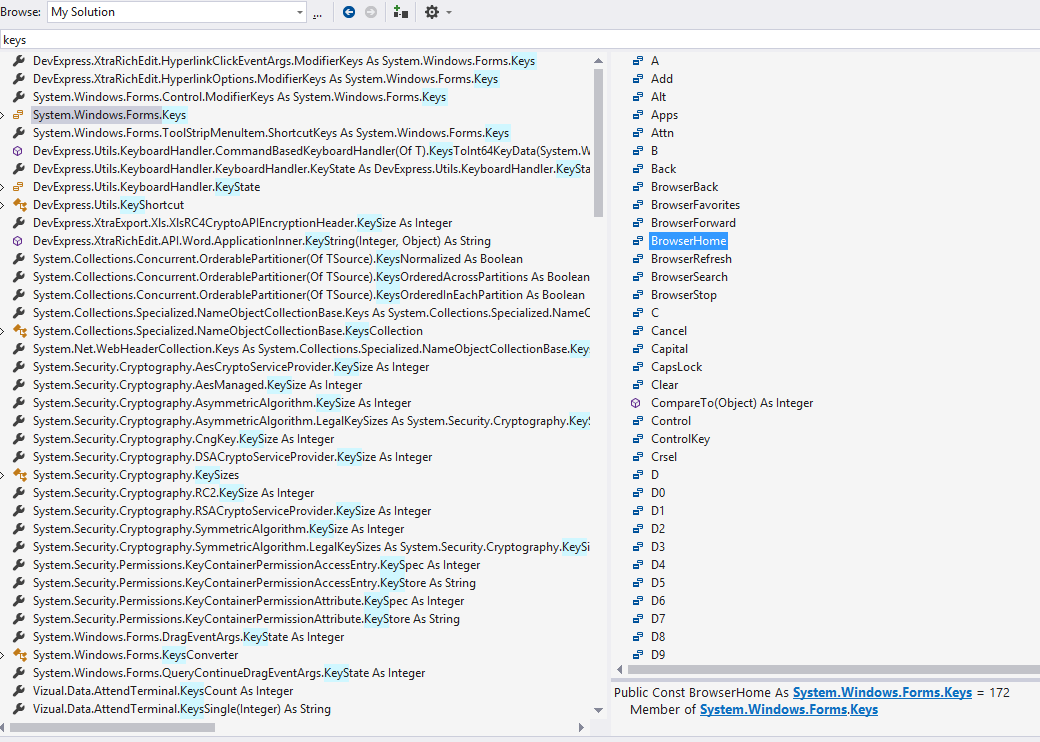Click the method icon beside CompareTo(Object)
Image resolution: width=1040 pixels, height=742 pixels.
tap(636, 403)
